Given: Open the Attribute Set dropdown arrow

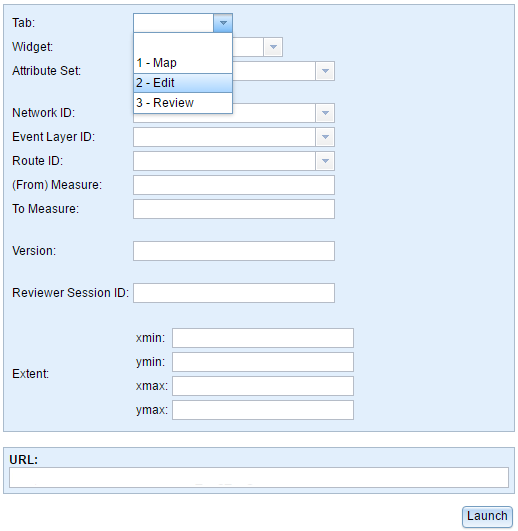Looking at the screenshot, I should coord(325,71).
